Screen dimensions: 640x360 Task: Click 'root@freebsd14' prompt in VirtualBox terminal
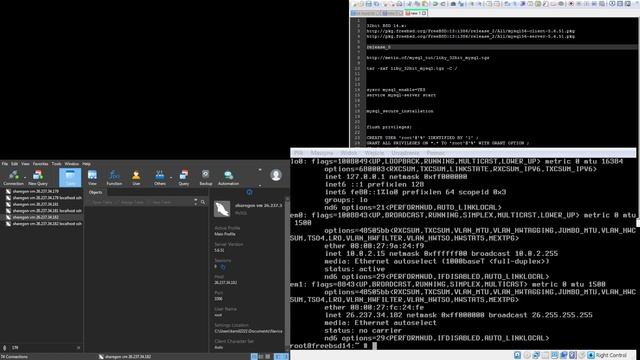[x=325, y=346]
